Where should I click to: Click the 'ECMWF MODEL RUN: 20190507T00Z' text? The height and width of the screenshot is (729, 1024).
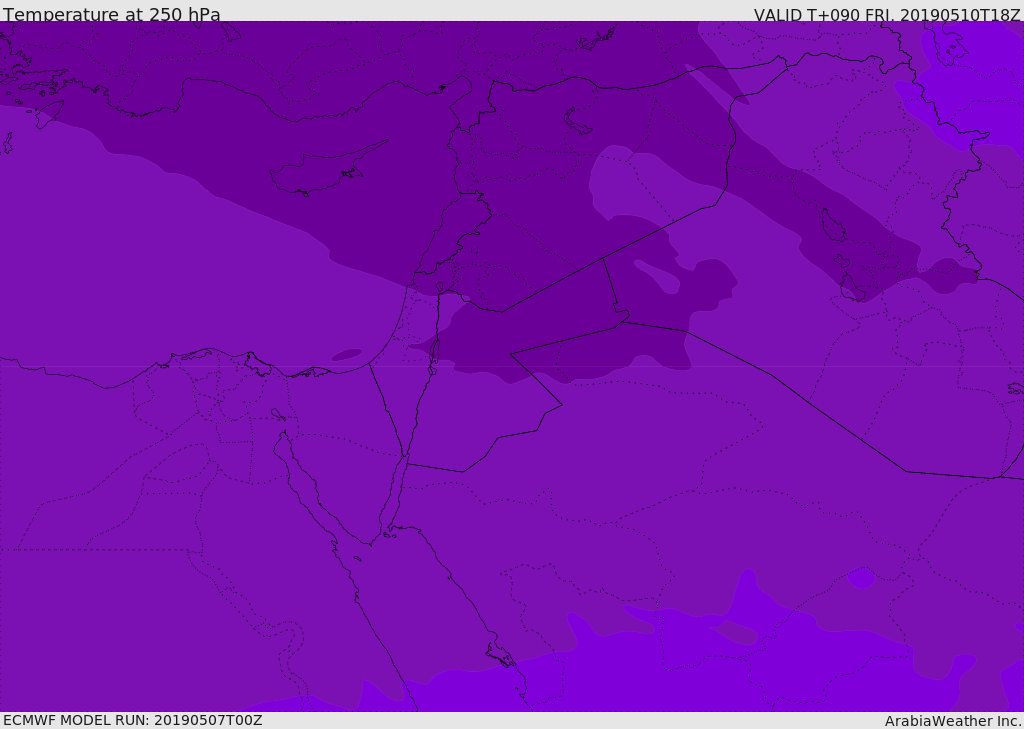tap(133, 720)
